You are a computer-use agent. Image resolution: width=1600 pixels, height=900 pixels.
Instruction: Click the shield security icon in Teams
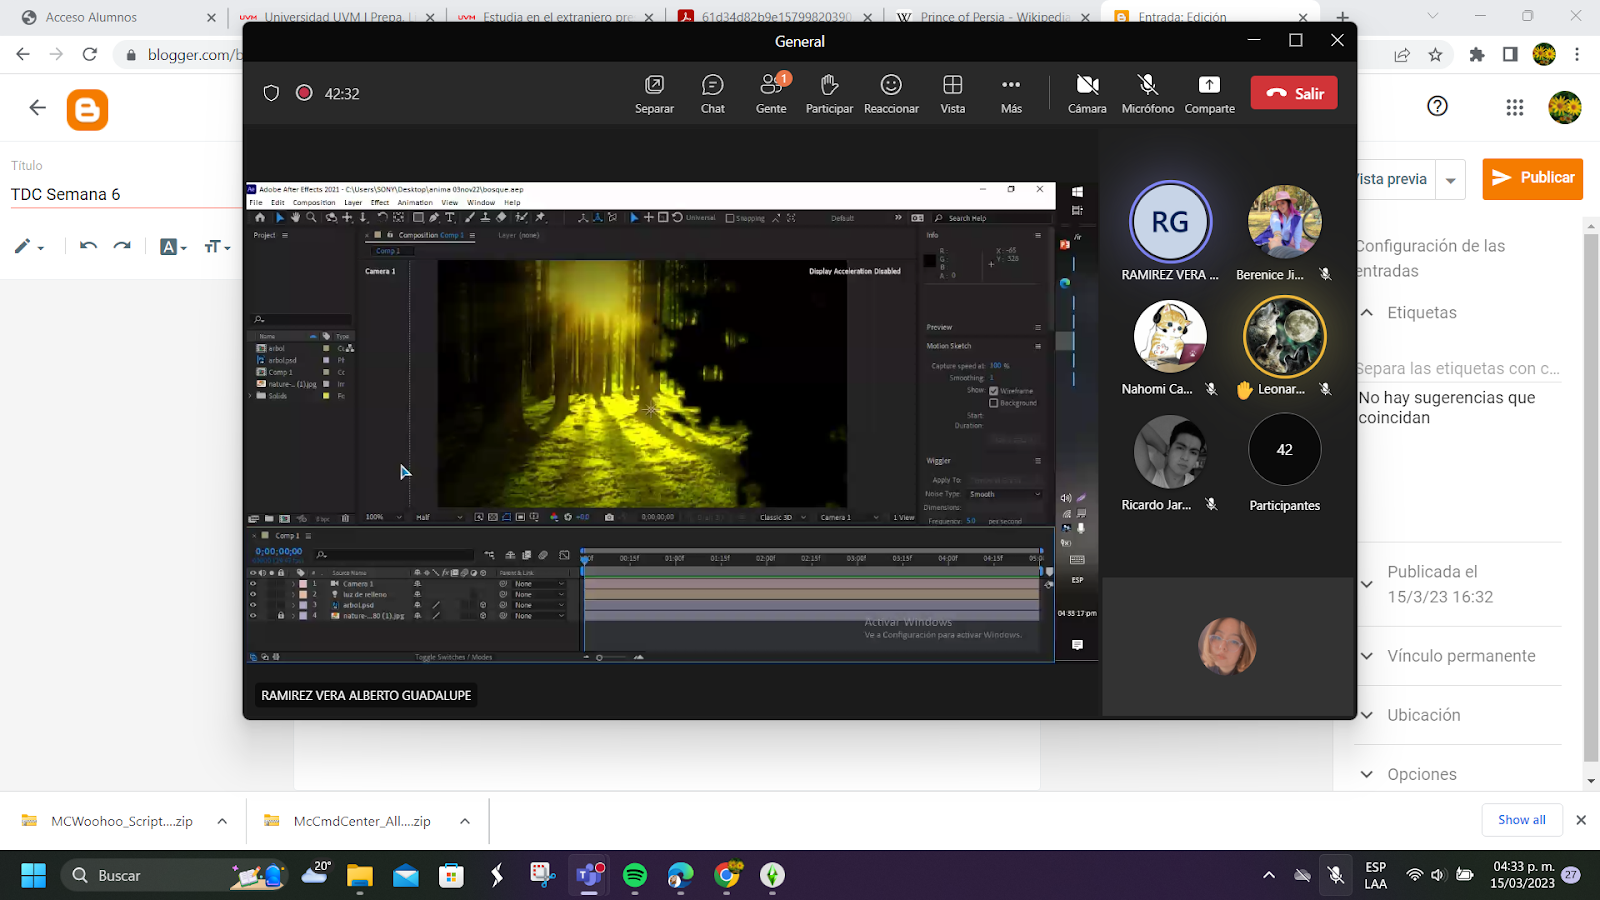(x=271, y=93)
